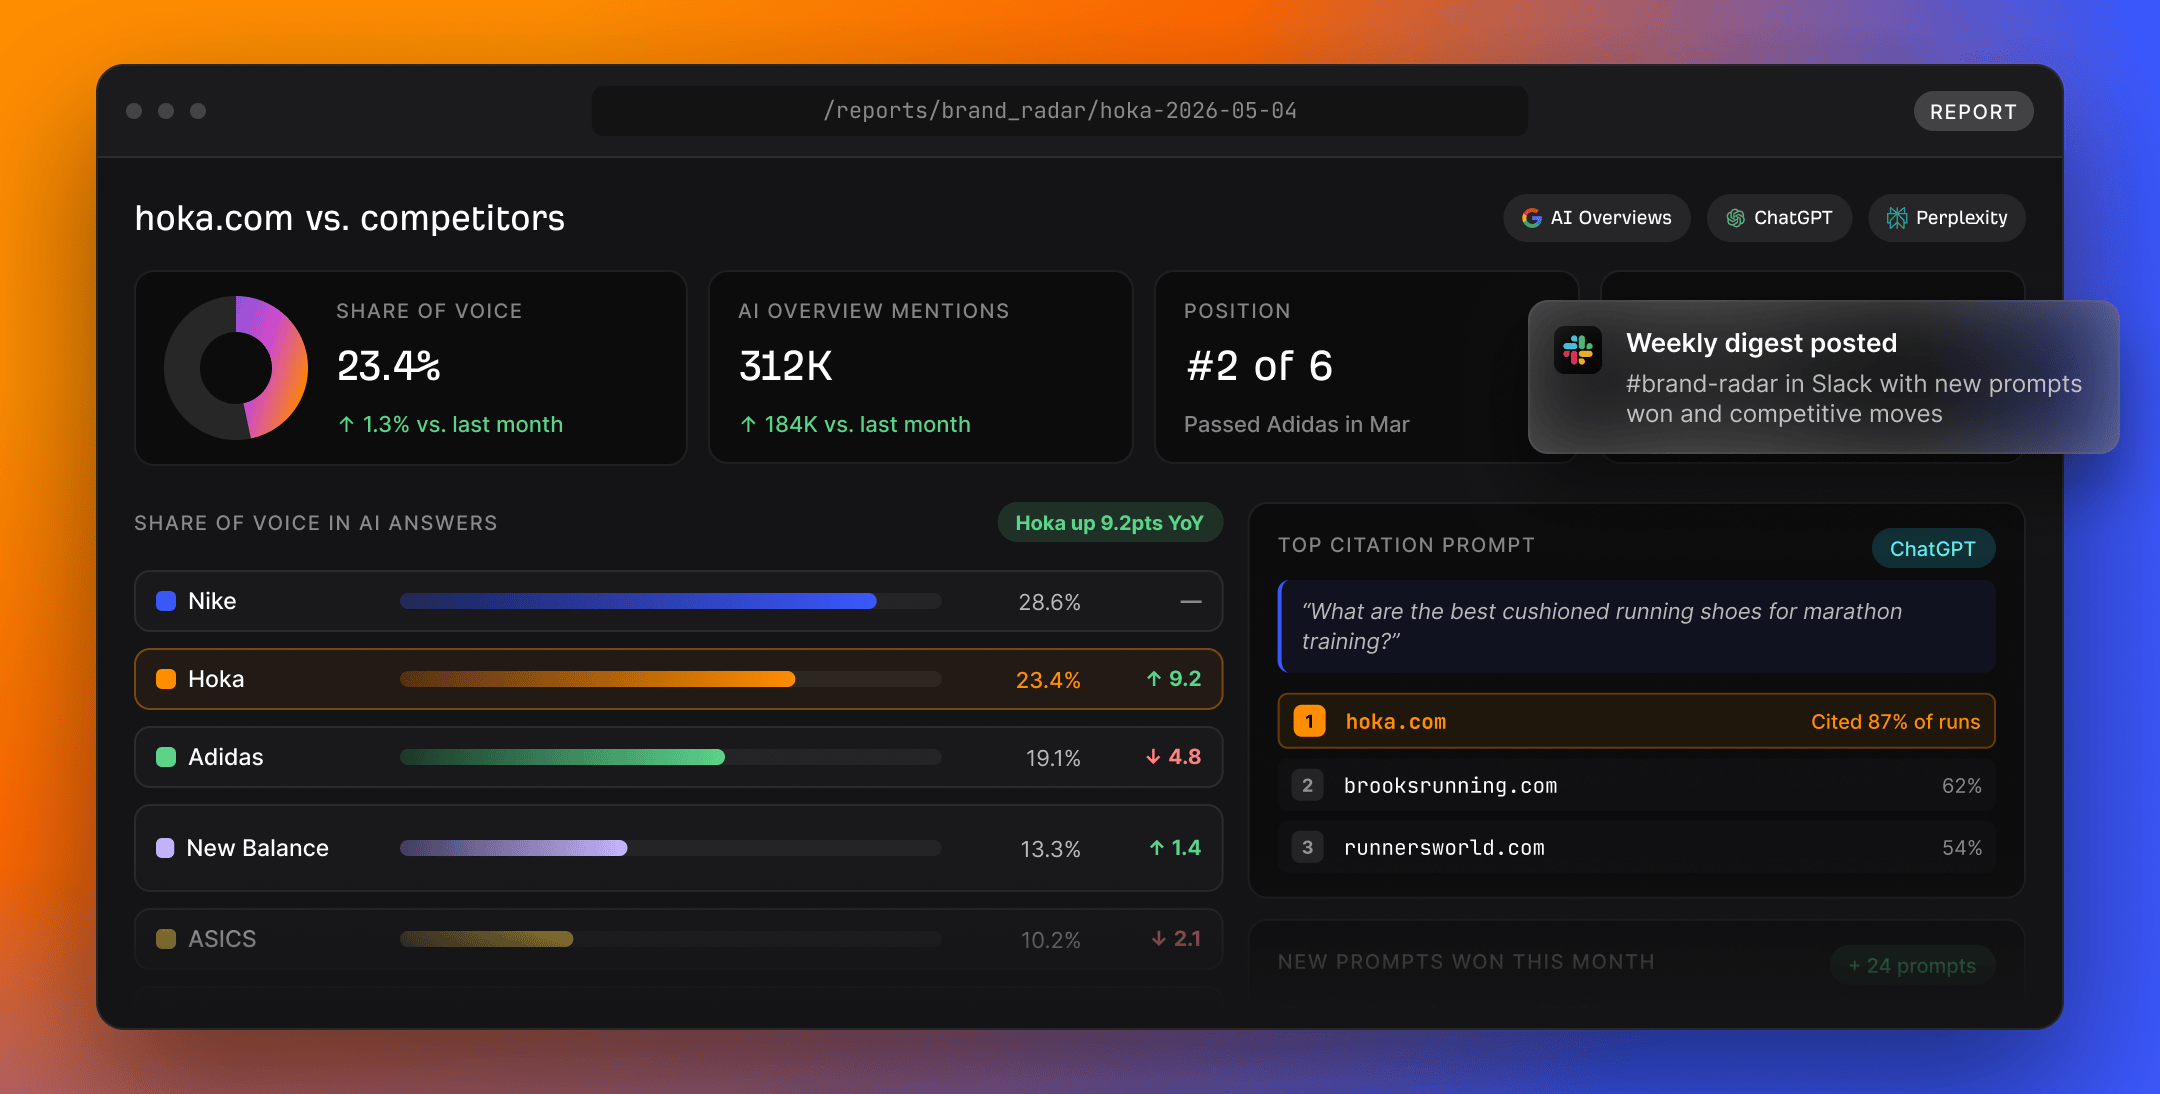Click the dash icon in Nike row
Viewport: 2160px width, 1094px height.
1190,602
